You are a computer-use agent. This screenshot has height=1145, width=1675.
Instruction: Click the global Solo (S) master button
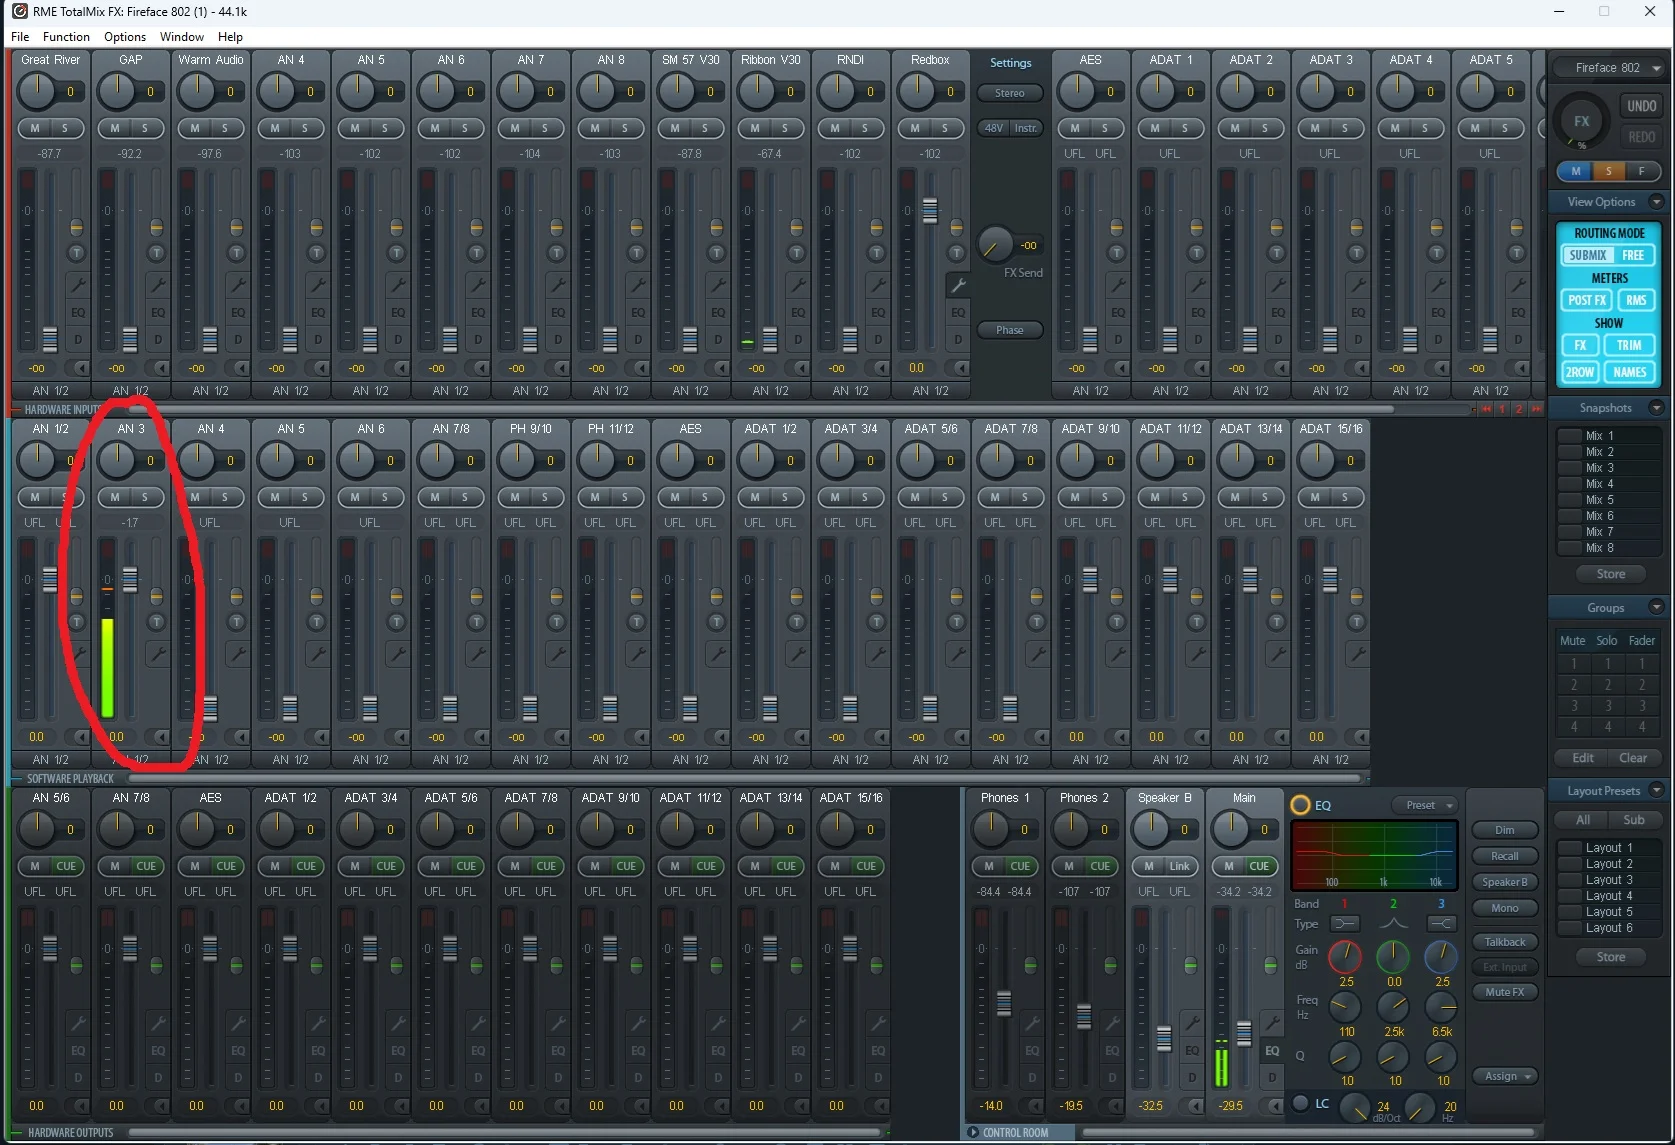tap(1608, 171)
